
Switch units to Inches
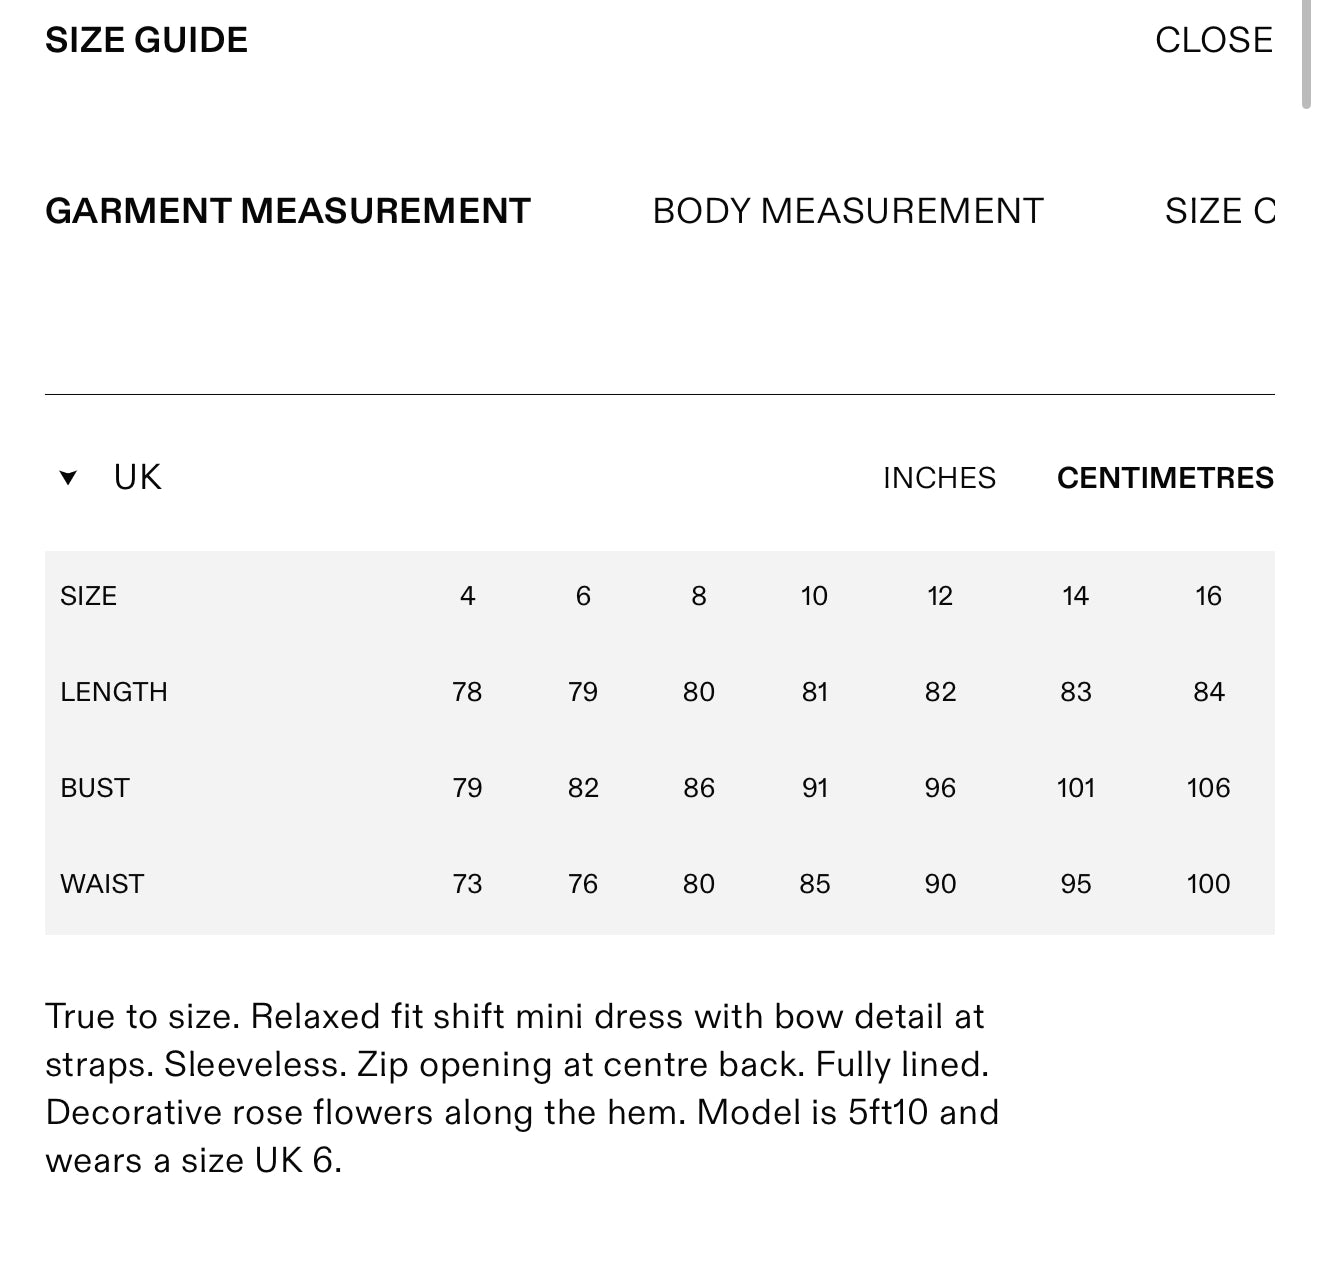[939, 478]
